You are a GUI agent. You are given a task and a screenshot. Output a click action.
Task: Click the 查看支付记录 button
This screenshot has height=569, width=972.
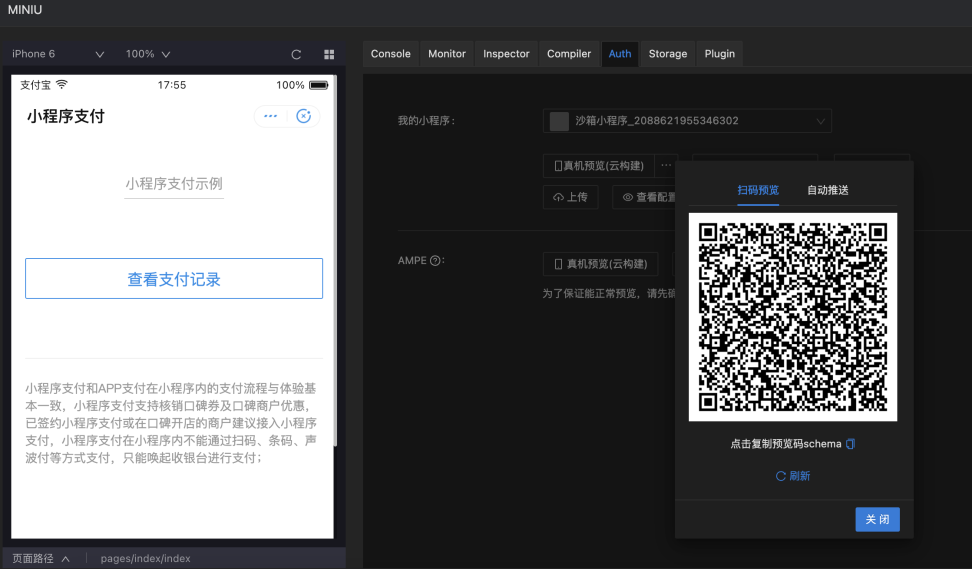pyautogui.click(x=174, y=279)
